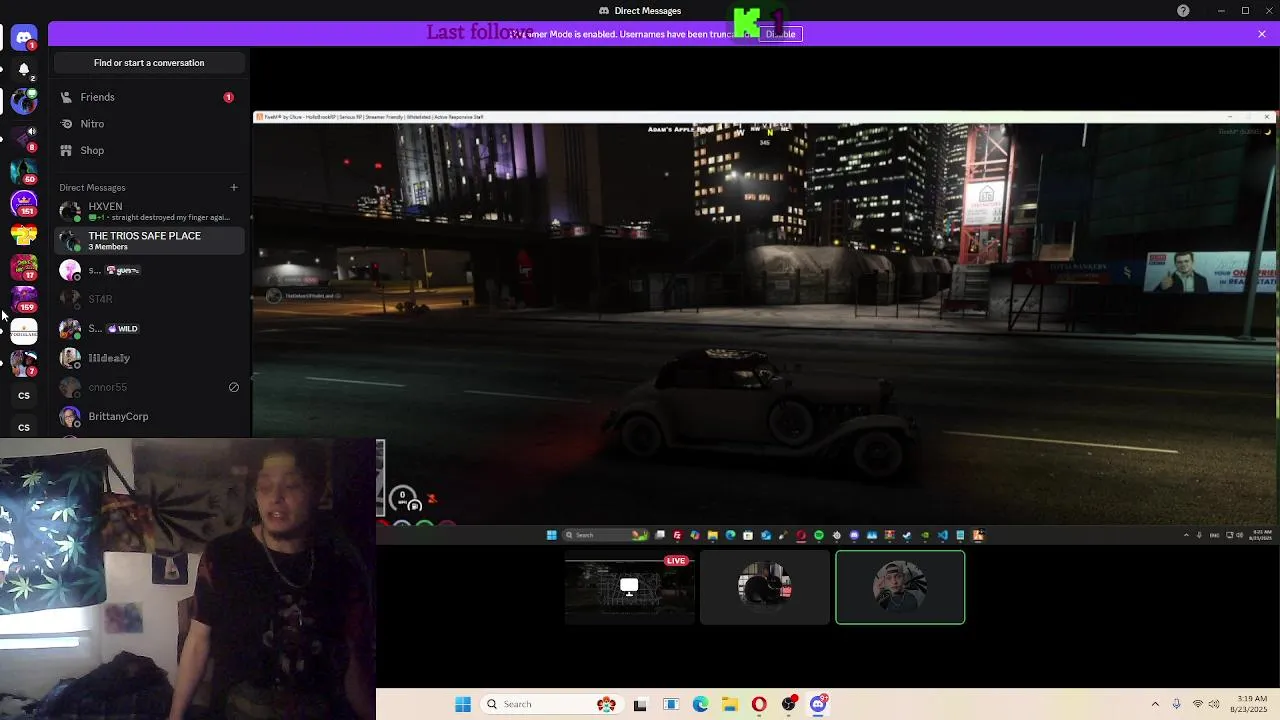Open Discord Help question mark icon
Screen dimensions: 1280x720
[x=1183, y=11]
